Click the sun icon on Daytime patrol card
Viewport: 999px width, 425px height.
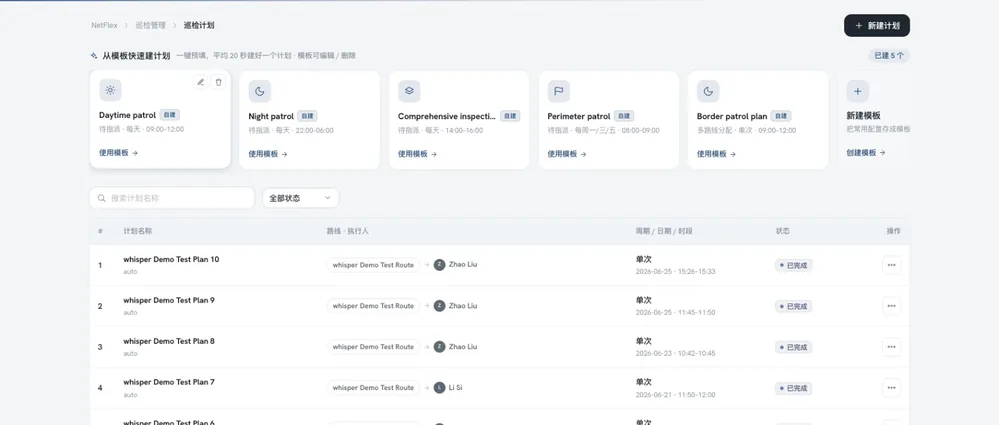coord(110,90)
